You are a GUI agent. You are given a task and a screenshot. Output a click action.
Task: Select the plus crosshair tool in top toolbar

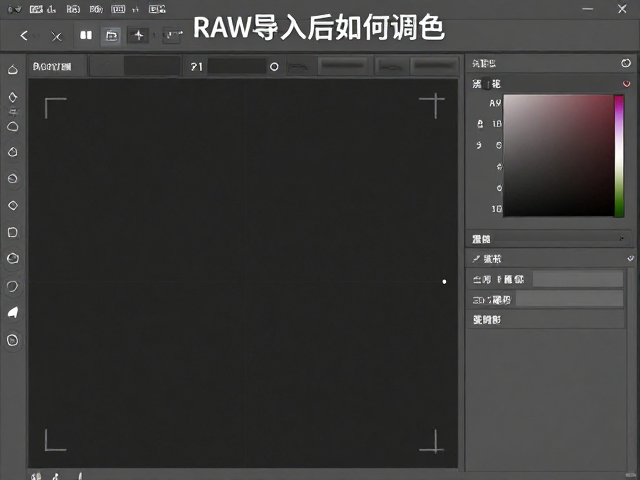pyautogui.click(x=138, y=36)
